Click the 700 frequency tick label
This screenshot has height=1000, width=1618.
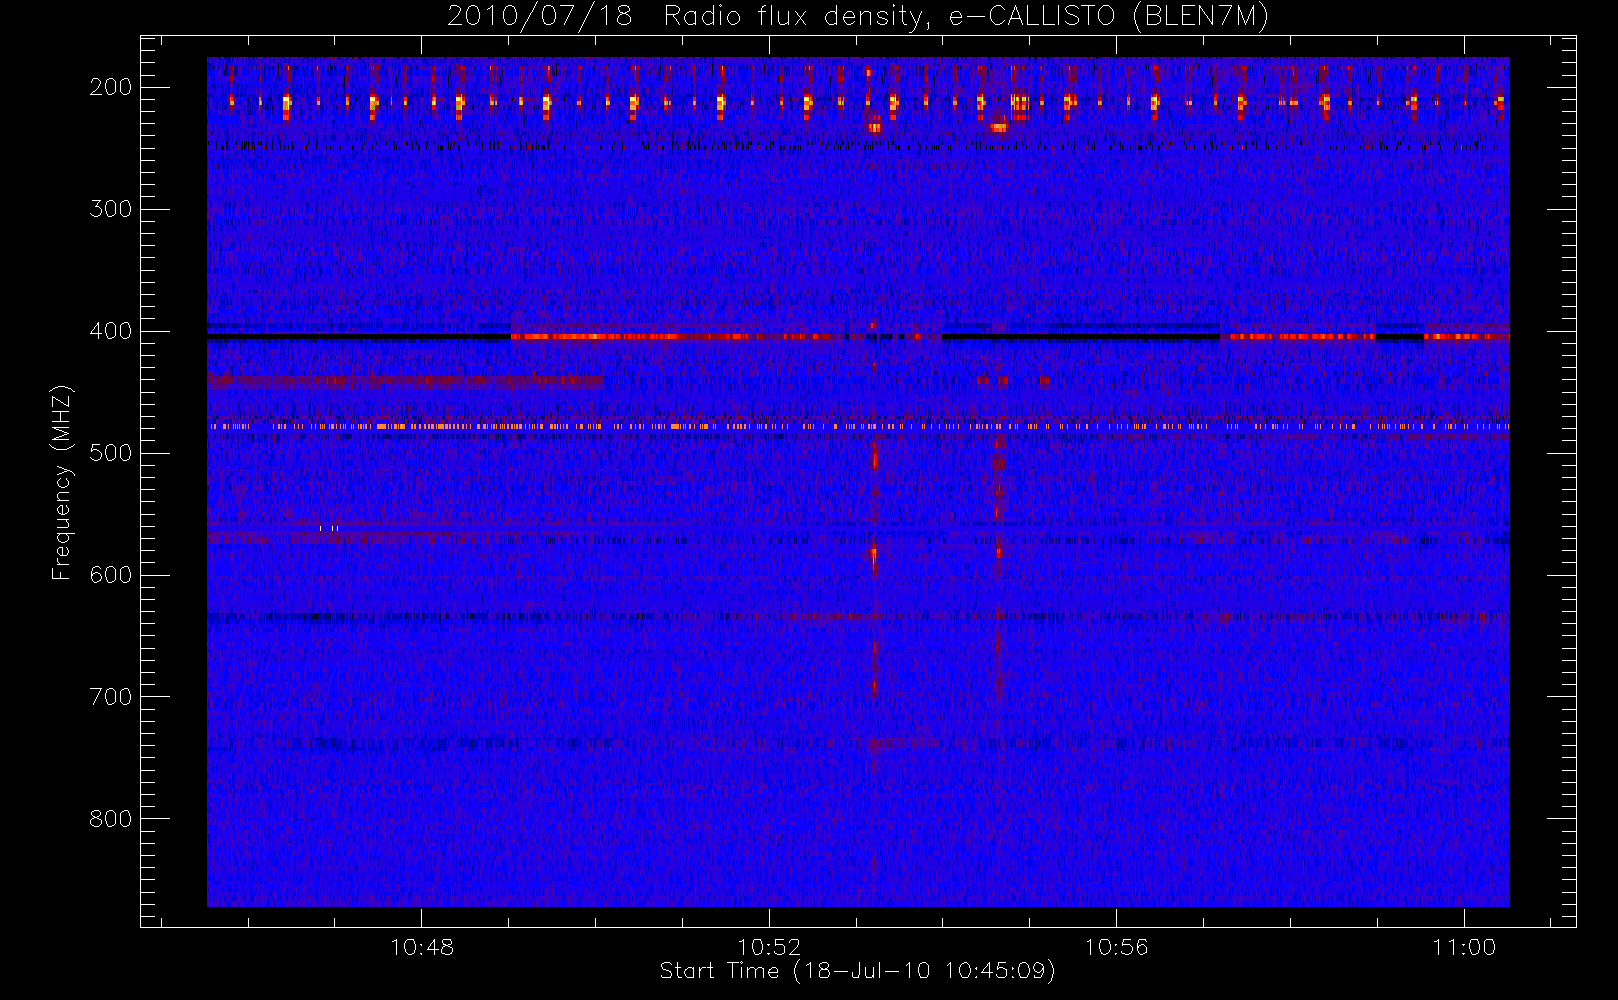111,697
